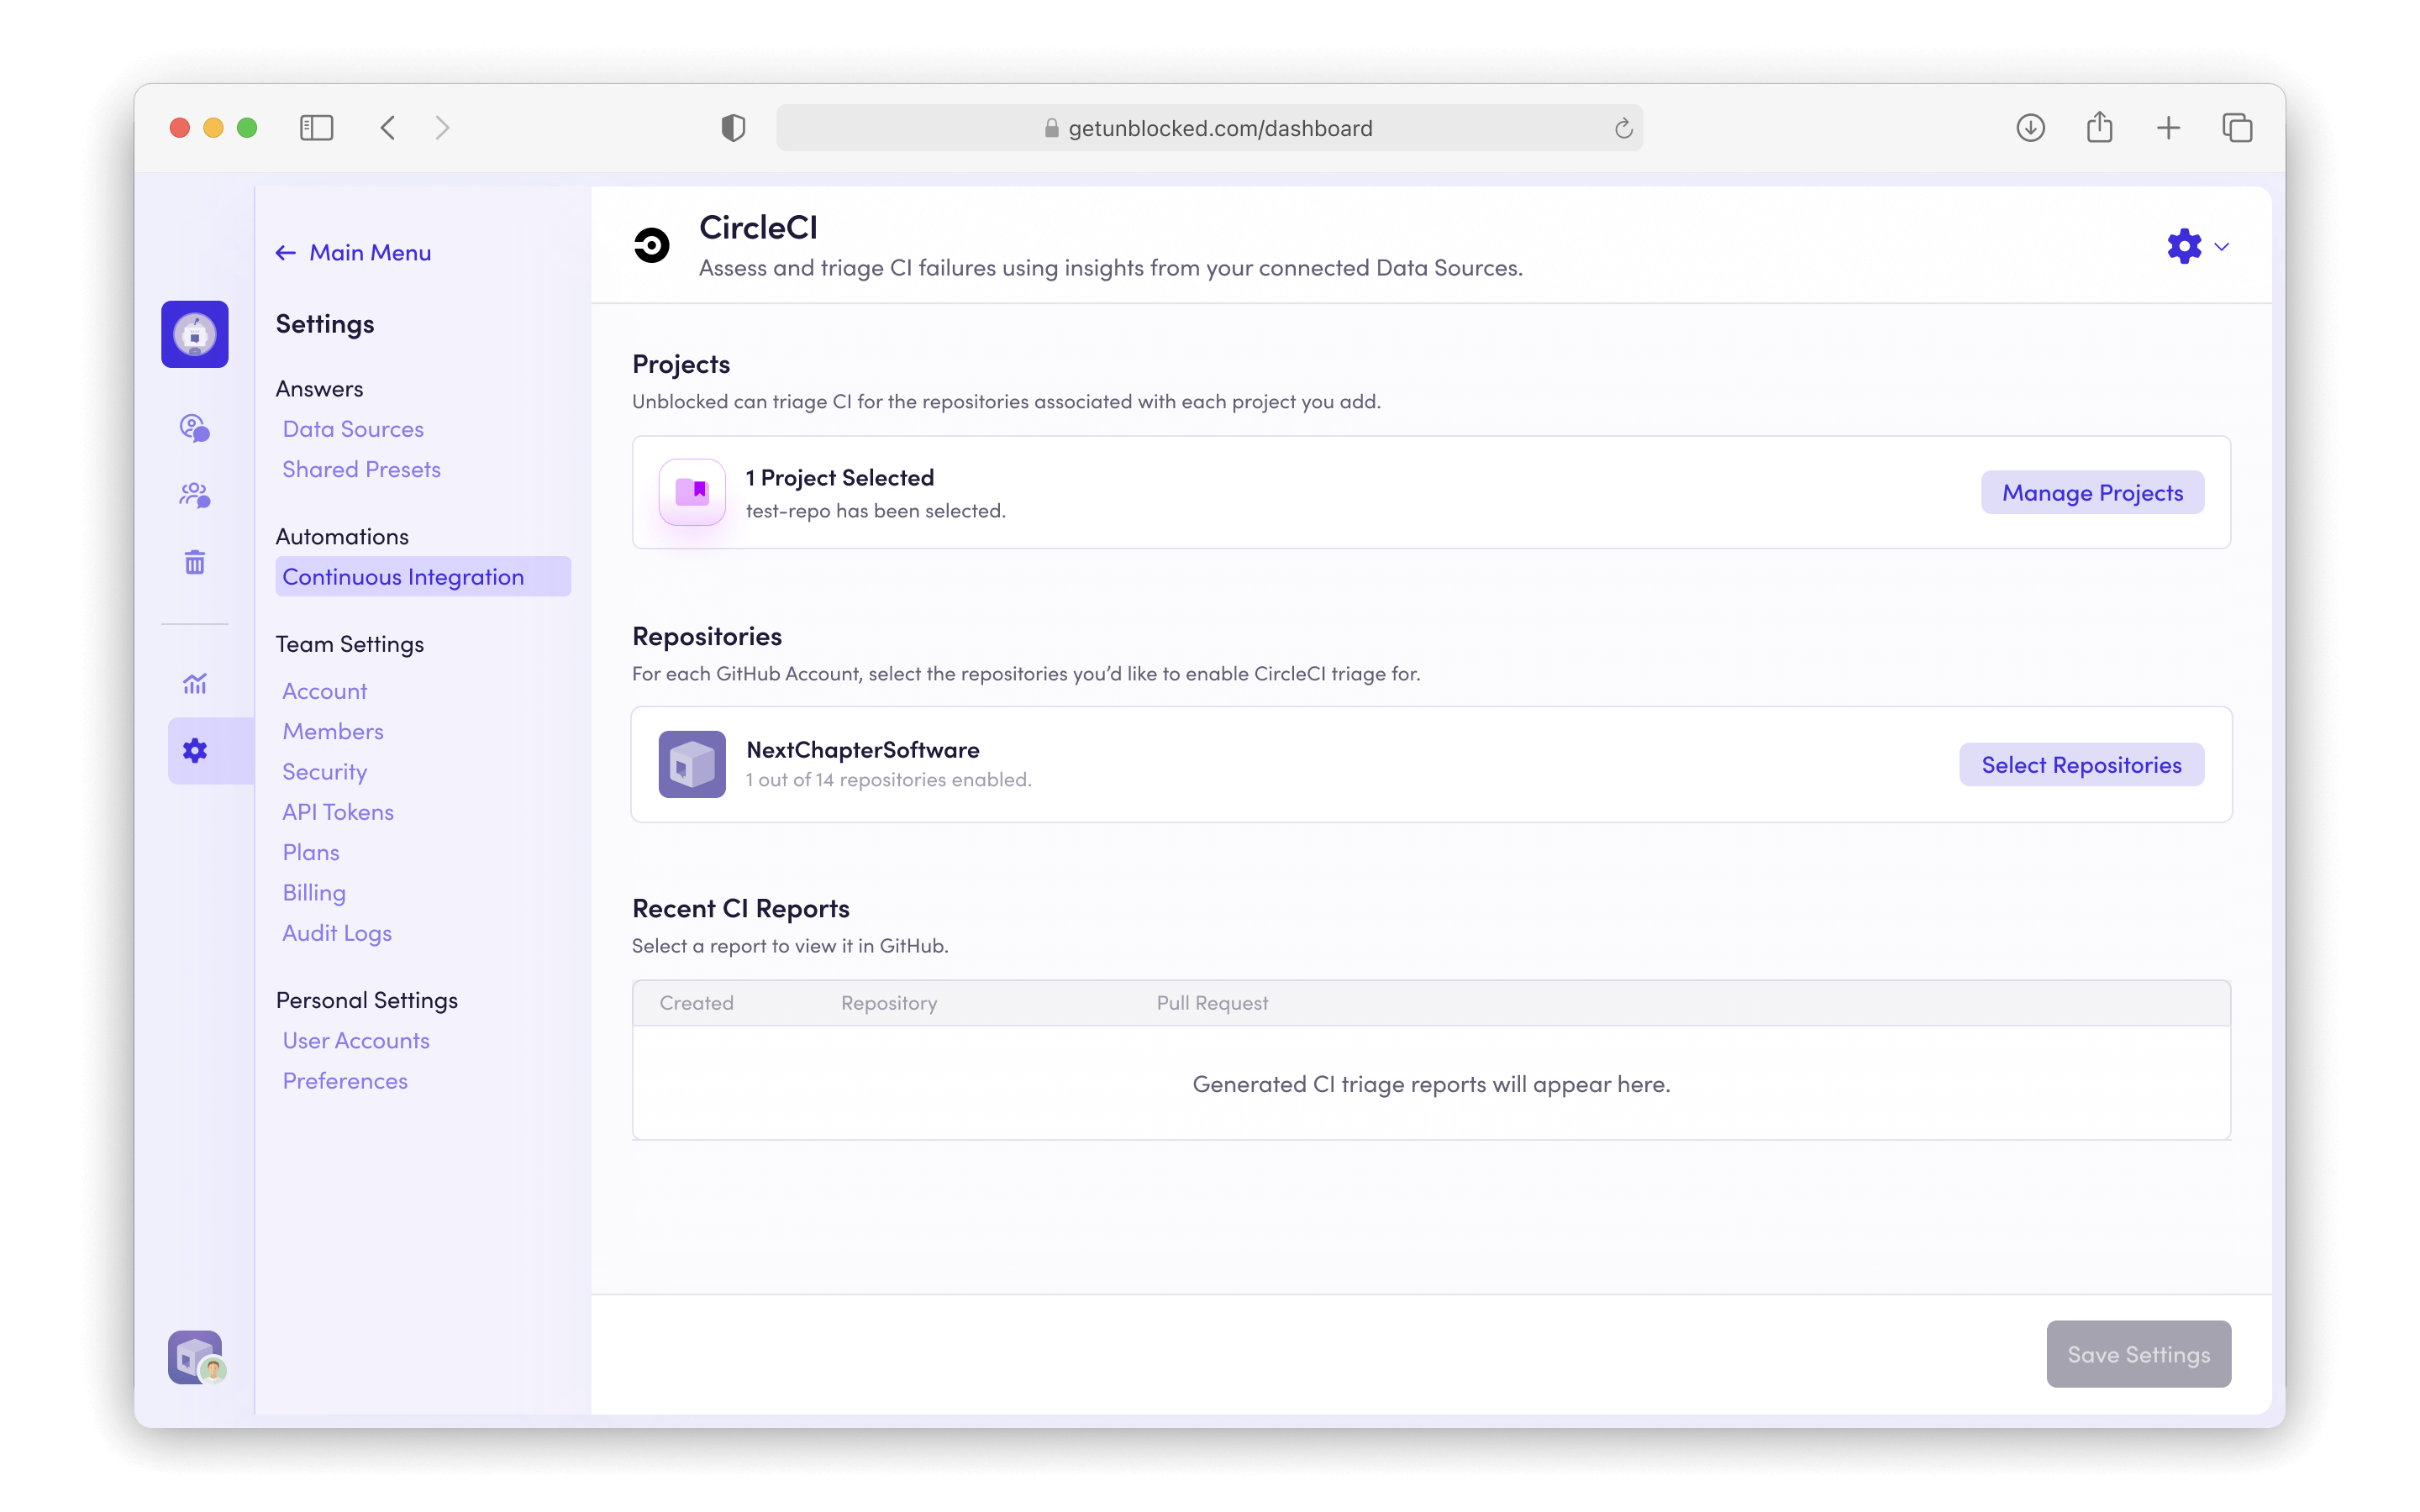Open Data Sources settings
The image size is (2420, 1512).
[353, 429]
